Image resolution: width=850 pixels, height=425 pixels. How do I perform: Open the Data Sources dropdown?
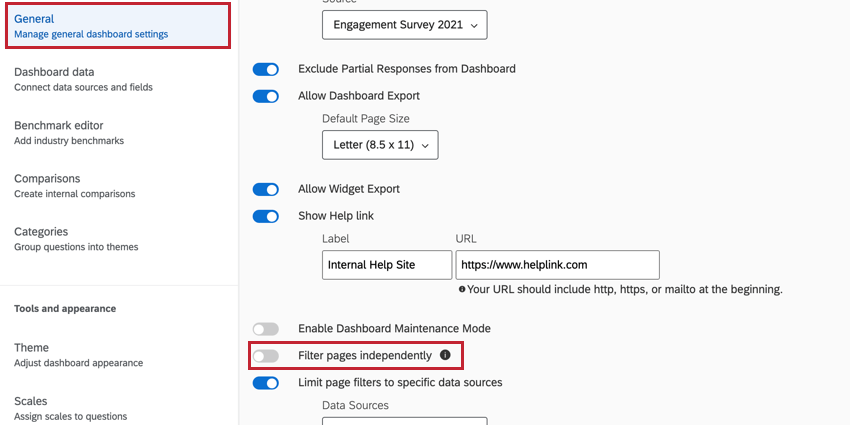(404, 420)
